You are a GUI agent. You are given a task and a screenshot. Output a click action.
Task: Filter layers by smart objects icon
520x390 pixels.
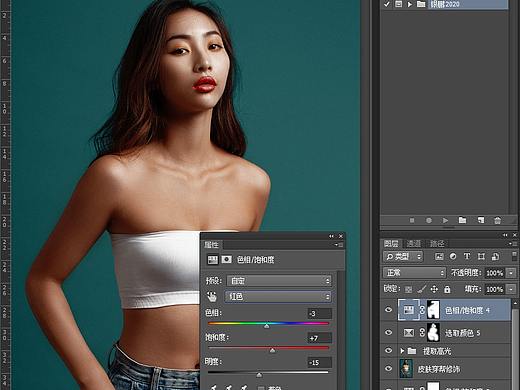495,256
